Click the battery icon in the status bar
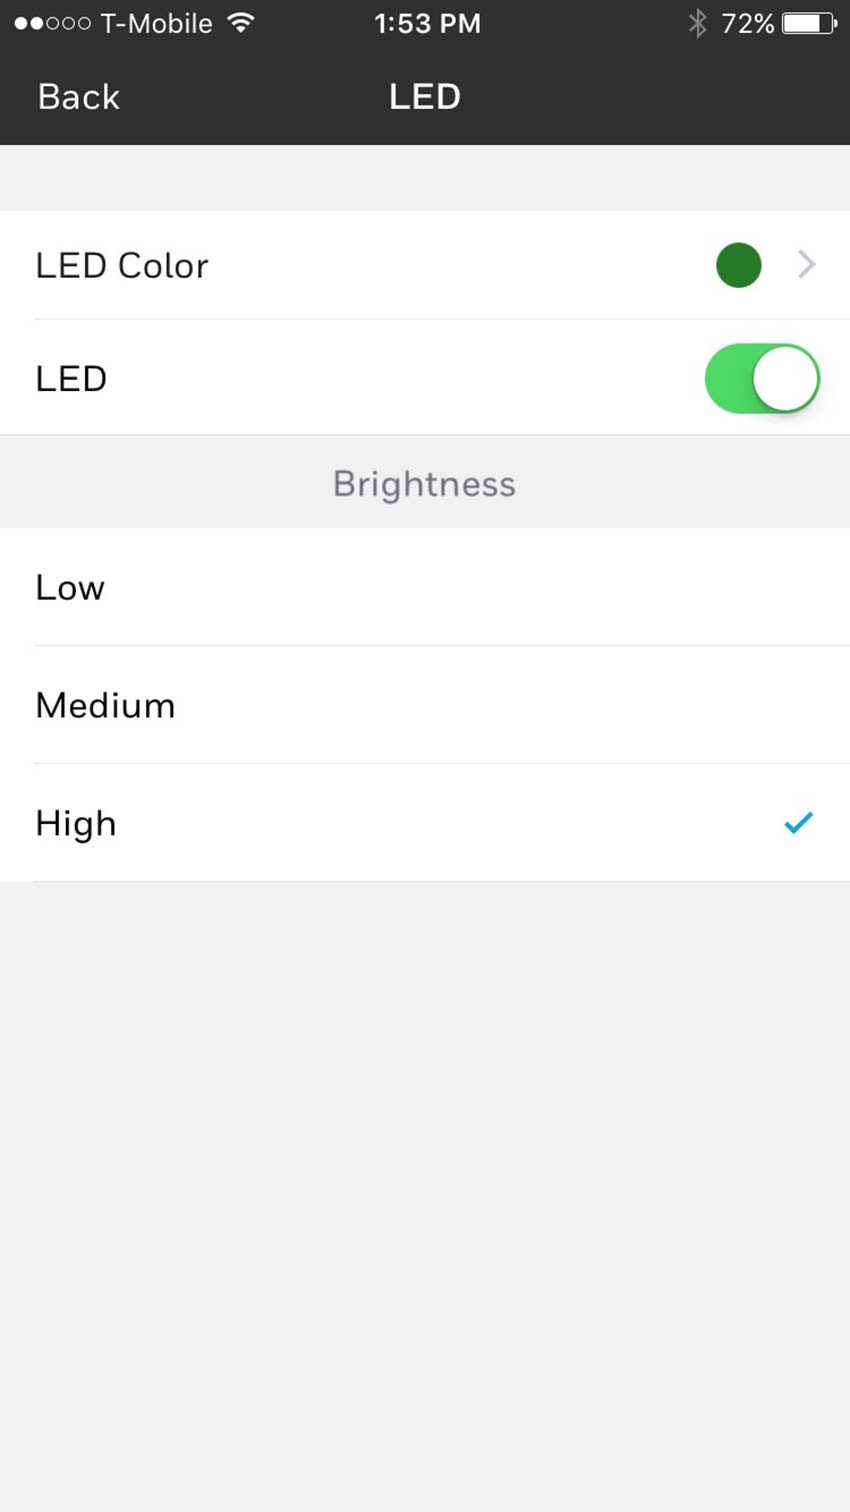 pyautogui.click(x=808, y=23)
